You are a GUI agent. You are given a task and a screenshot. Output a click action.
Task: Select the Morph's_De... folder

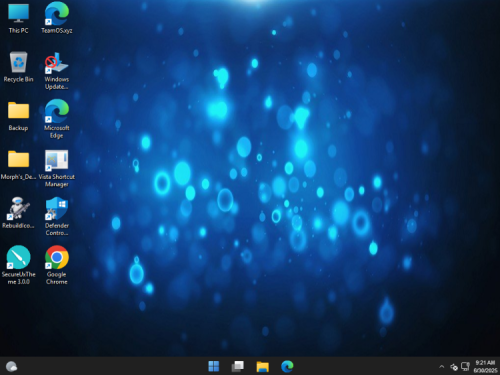click(x=18, y=165)
